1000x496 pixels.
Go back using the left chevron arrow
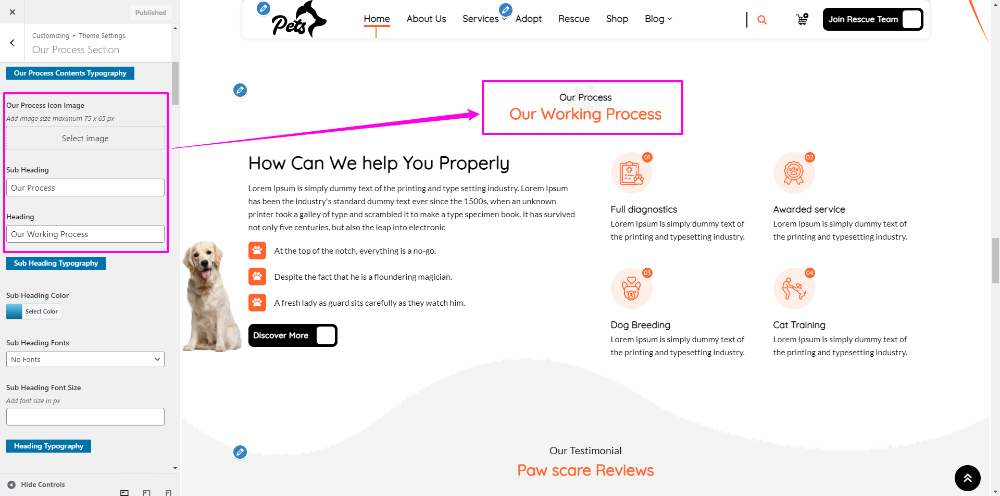pos(12,43)
